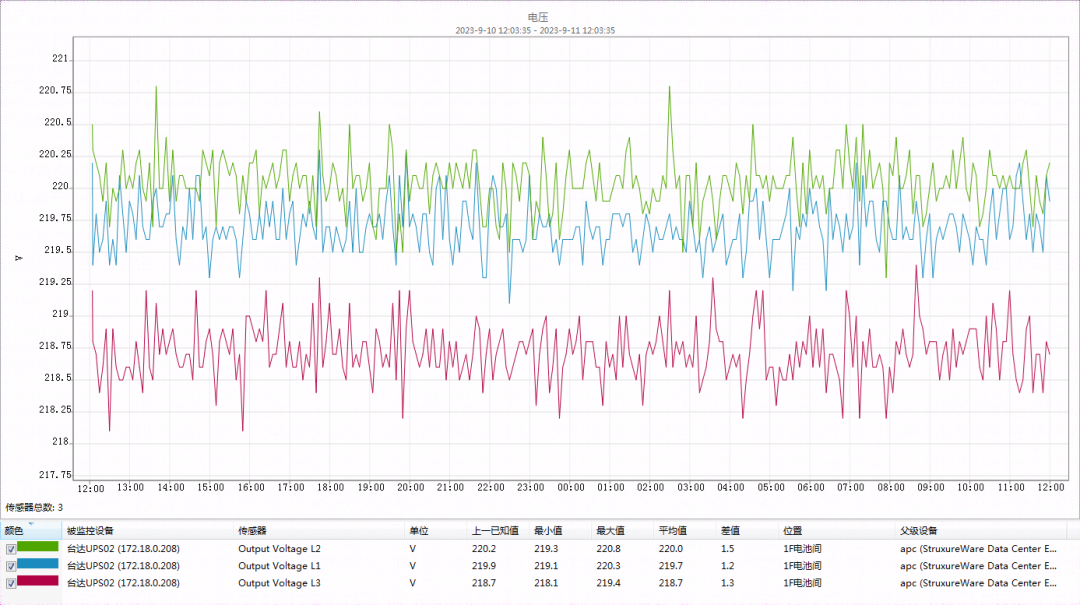This screenshot has width=1080, height=605.
Task: Click parent device apc in L3 row
Action: [978, 583]
